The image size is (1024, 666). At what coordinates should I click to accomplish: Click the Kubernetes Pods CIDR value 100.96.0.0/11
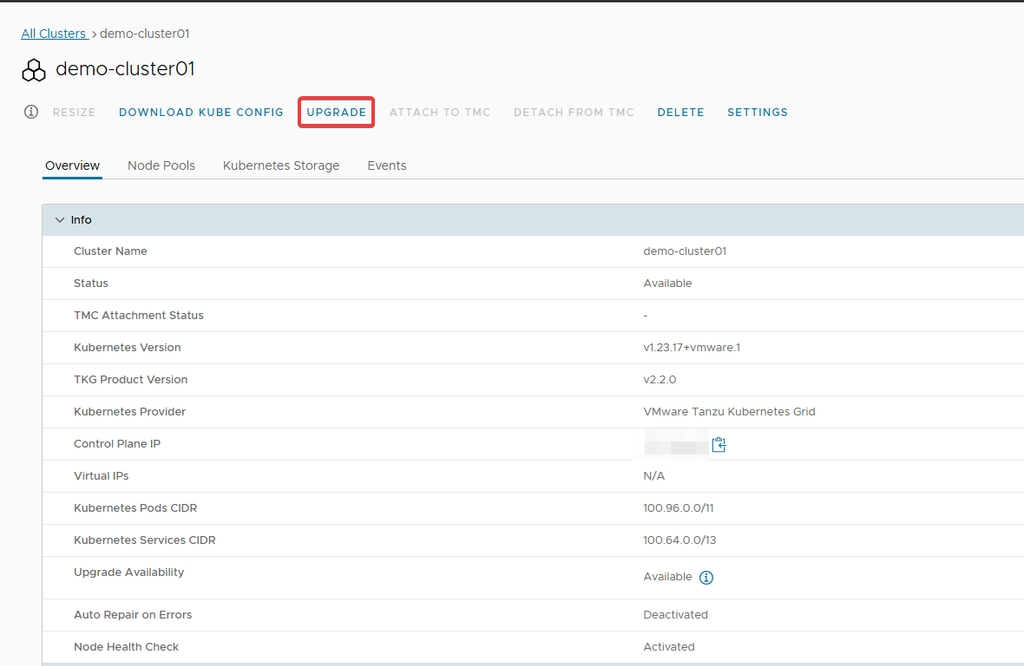point(678,508)
